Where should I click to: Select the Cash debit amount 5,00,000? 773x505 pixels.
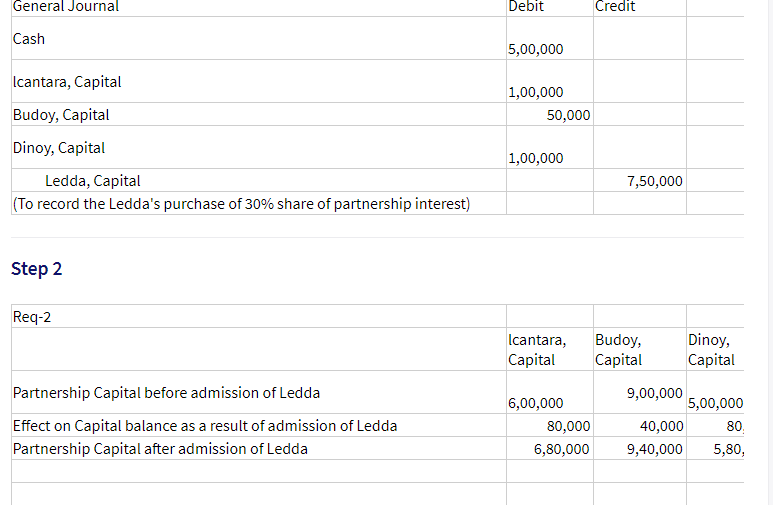(x=536, y=49)
